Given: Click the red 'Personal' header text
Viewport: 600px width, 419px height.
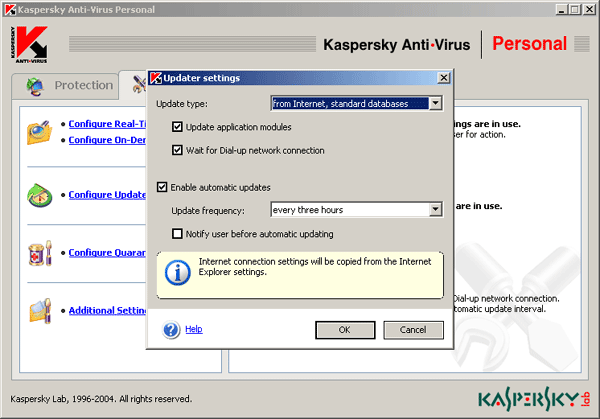Looking at the screenshot, I should [529, 43].
